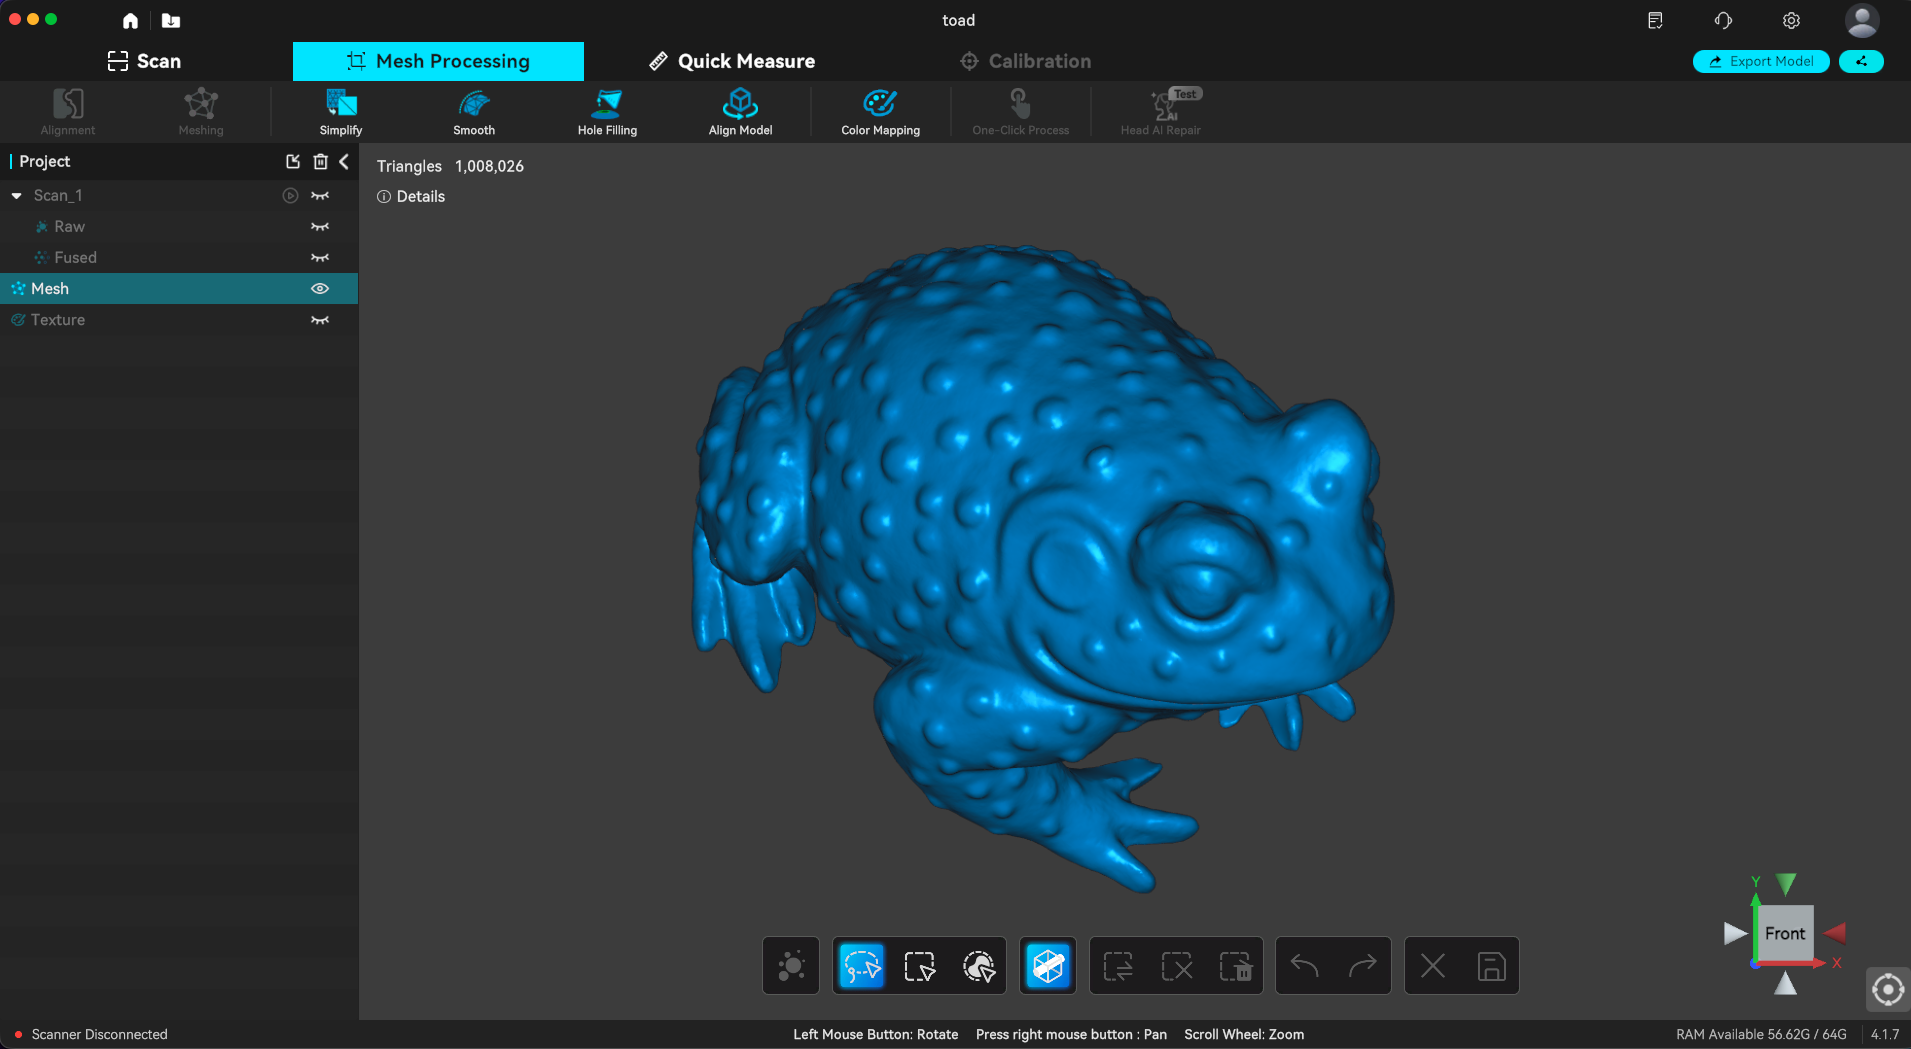Viewport: 1911px width, 1049px height.
Task: Choose the connected-region selection tool
Action: pos(978,966)
